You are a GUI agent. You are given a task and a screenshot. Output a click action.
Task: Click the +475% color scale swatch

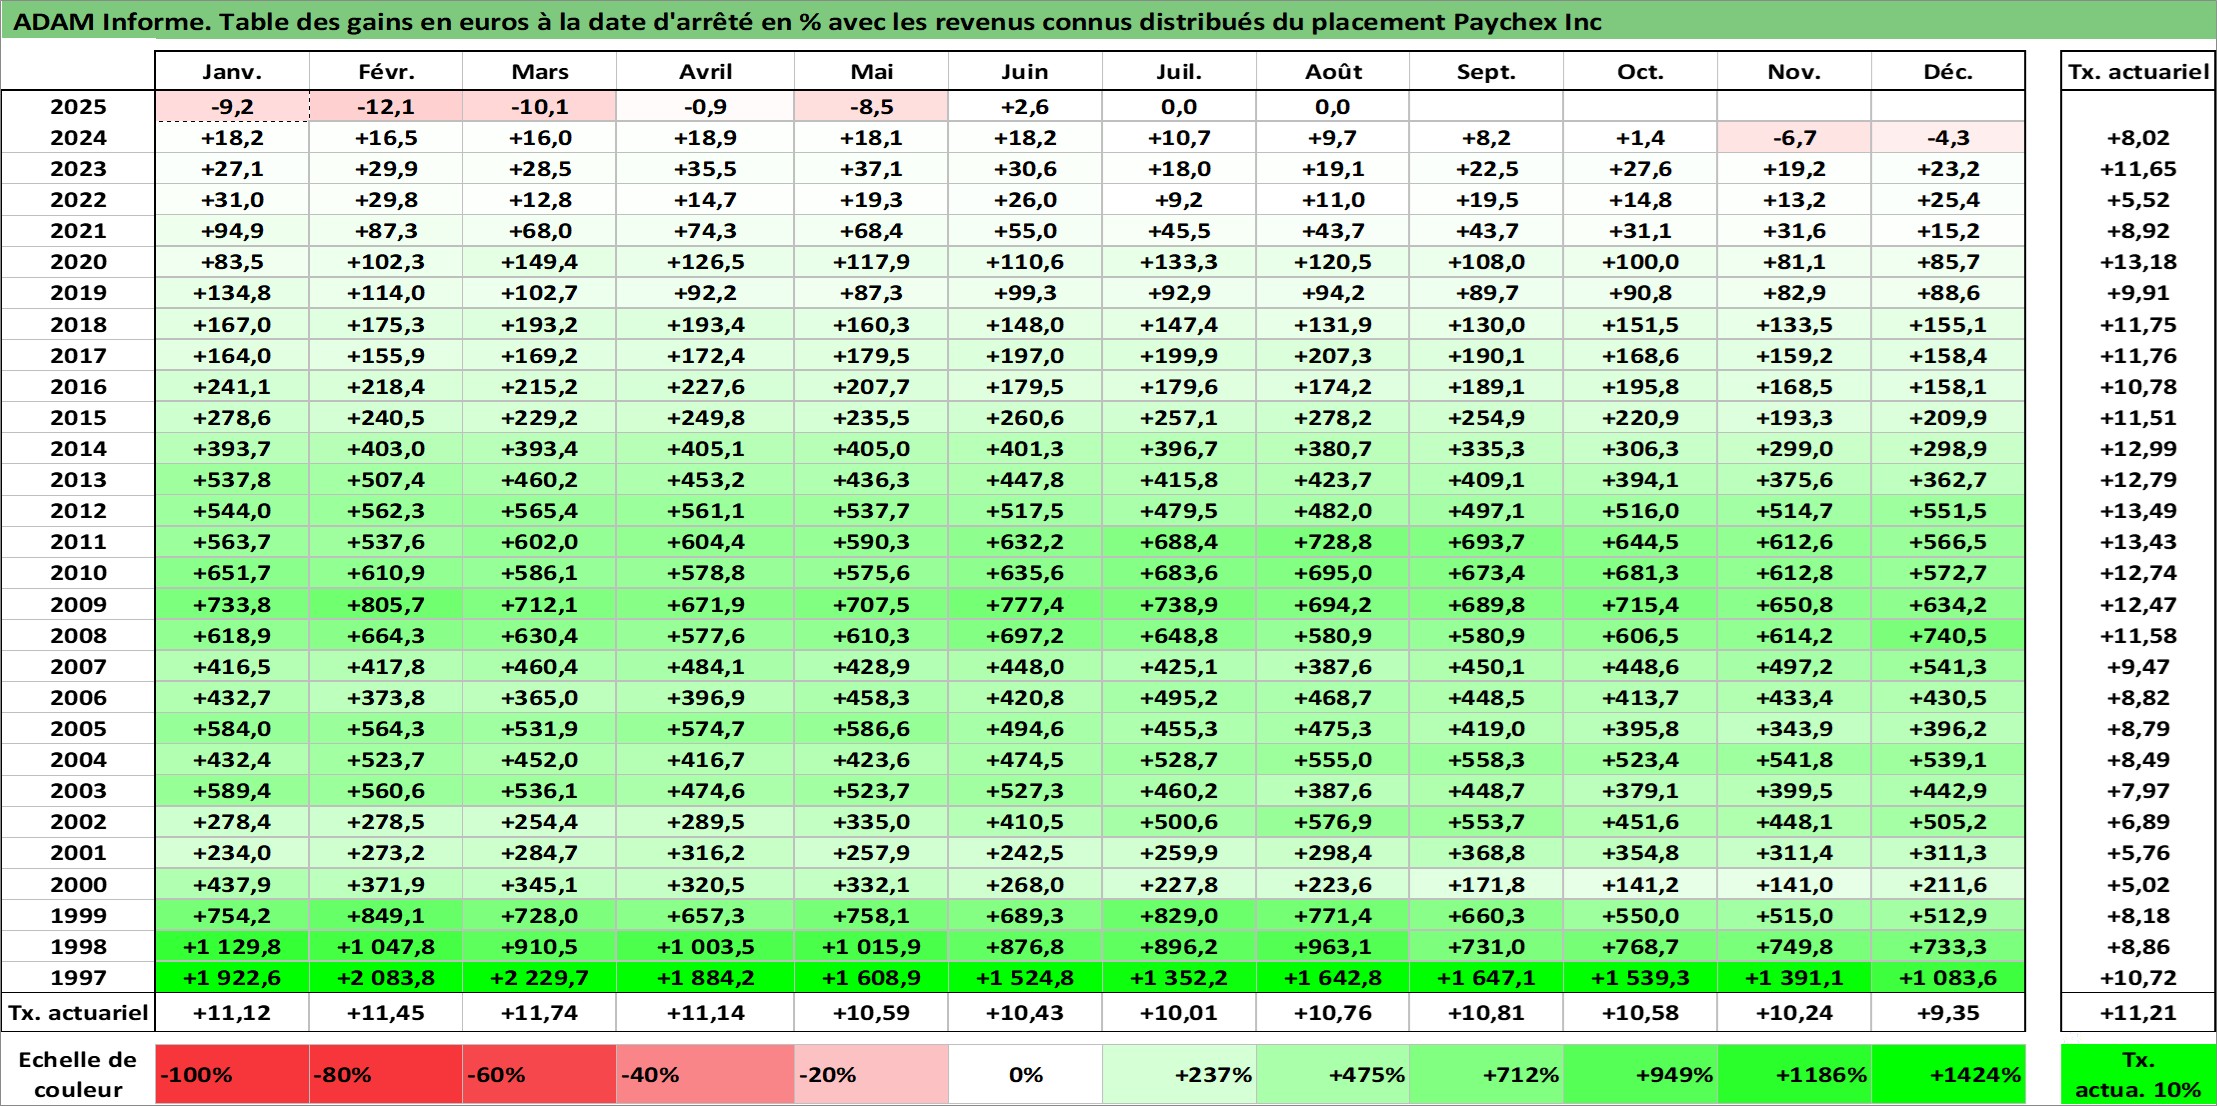pyautogui.click(x=1333, y=1074)
